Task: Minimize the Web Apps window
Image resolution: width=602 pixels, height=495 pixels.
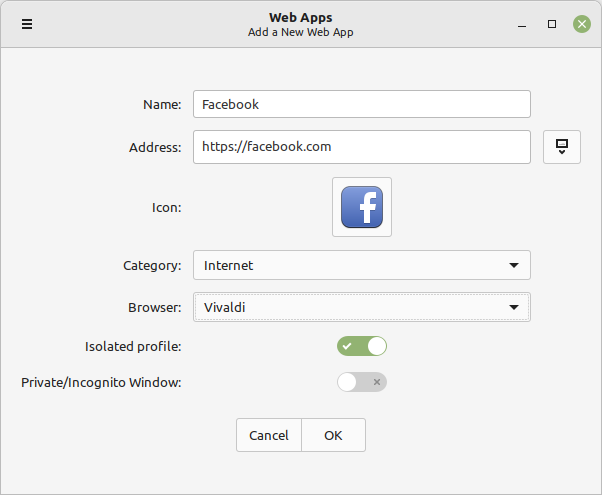Action: coord(521,24)
